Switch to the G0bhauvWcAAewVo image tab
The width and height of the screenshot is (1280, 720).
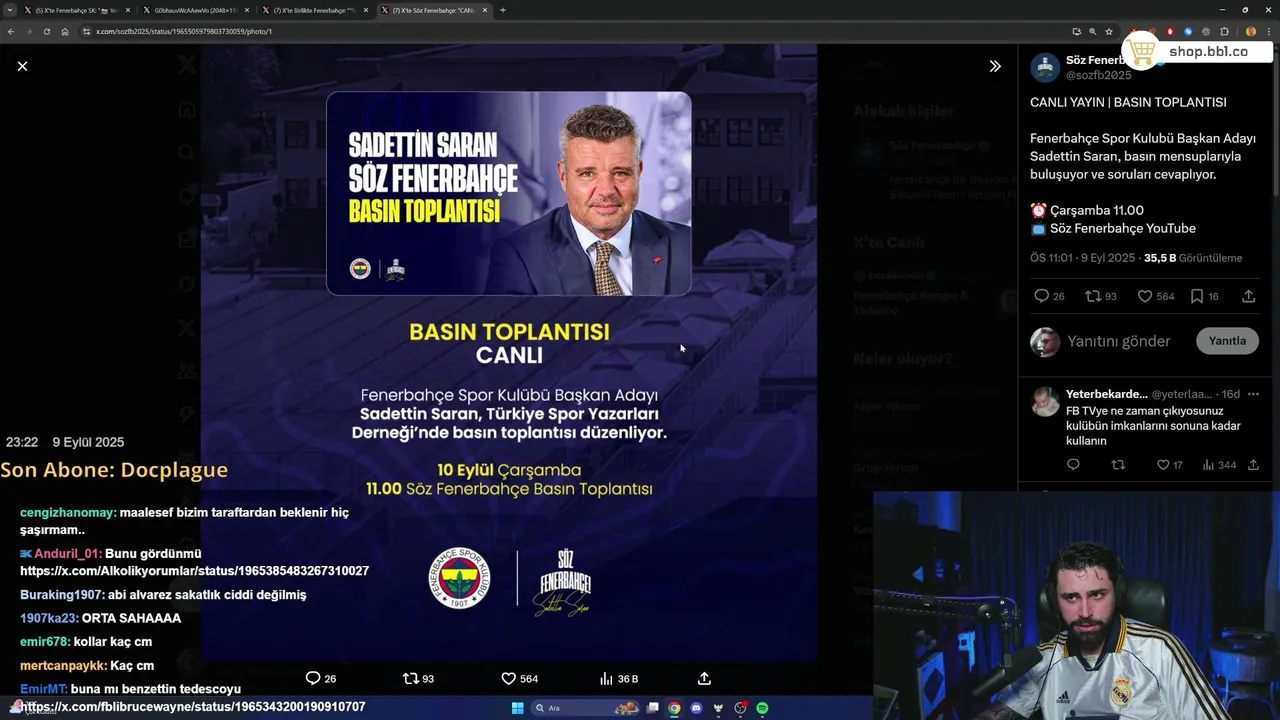click(x=195, y=10)
